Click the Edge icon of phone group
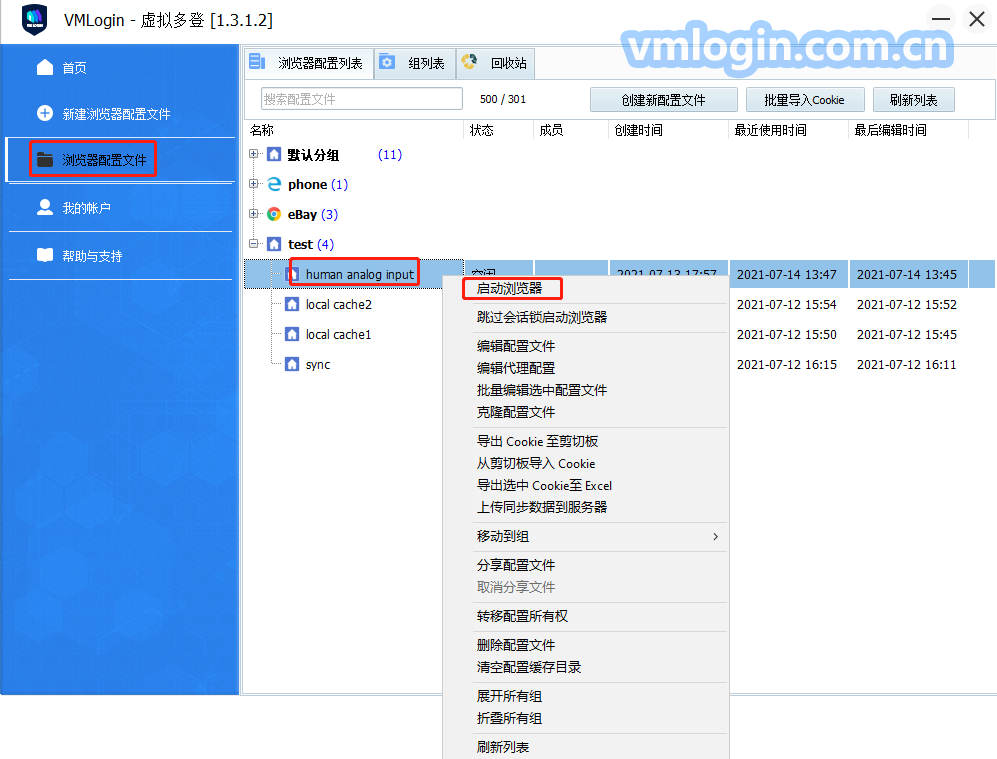This screenshot has width=997, height=759. point(274,184)
